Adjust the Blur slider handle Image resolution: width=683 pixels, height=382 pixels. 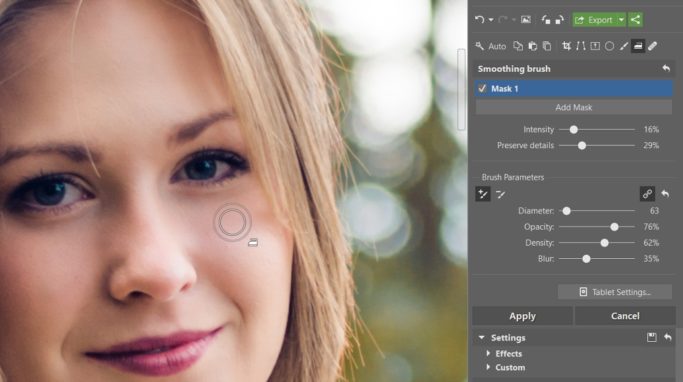click(x=586, y=259)
